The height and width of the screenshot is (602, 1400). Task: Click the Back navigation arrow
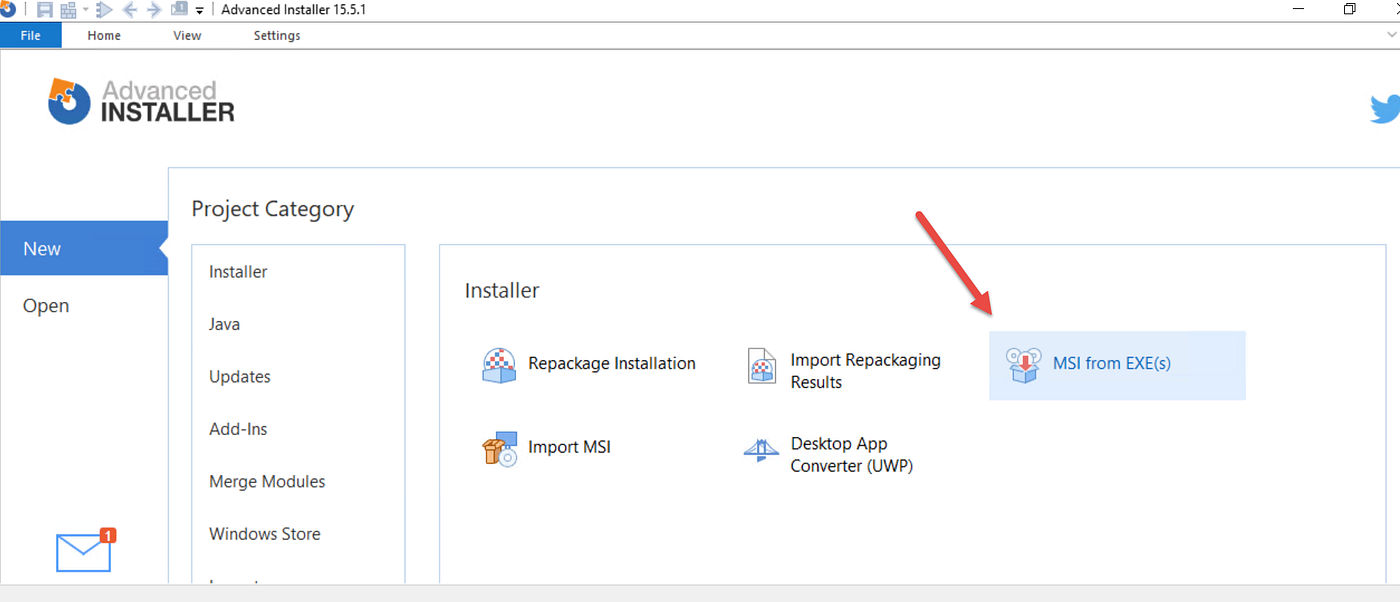click(x=130, y=9)
